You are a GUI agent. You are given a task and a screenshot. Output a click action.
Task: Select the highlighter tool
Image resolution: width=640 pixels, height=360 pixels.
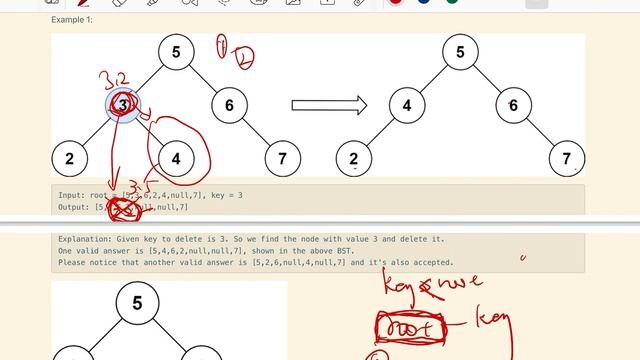point(153,2)
